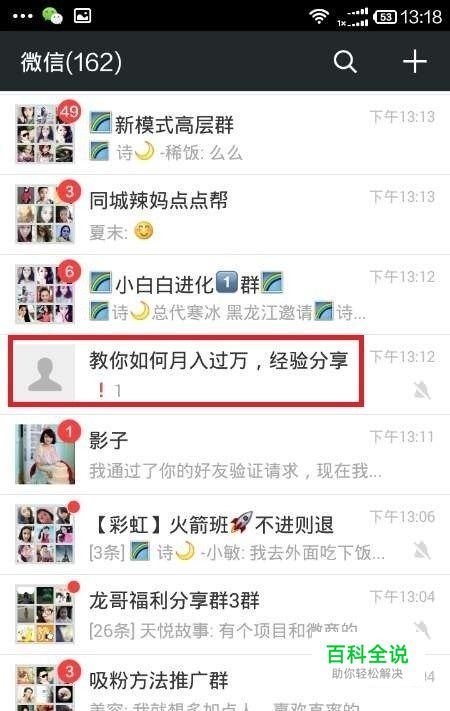450x711 pixels.
Task: Tap 影子 profile picture
Action: click(x=45, y=454)
